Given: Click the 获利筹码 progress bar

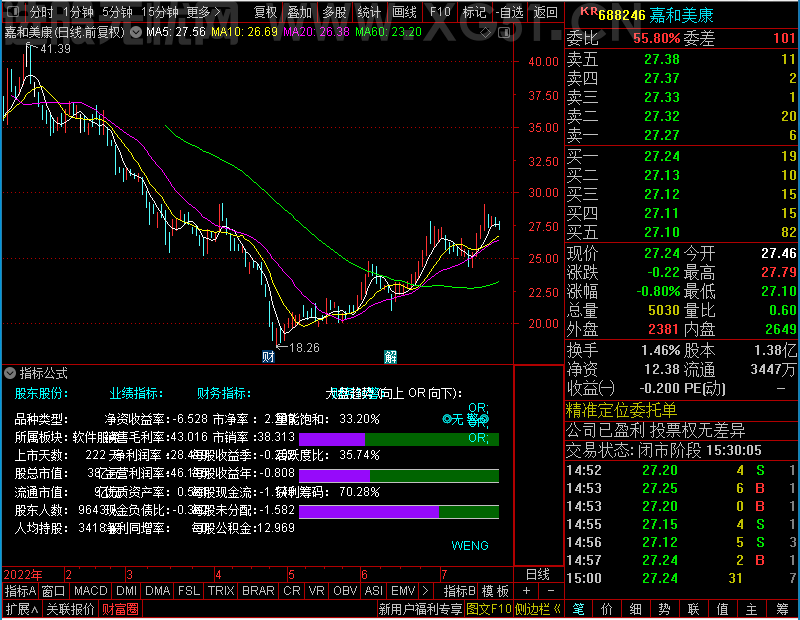Looking at the screenshot, I should [x=399, y=512].
